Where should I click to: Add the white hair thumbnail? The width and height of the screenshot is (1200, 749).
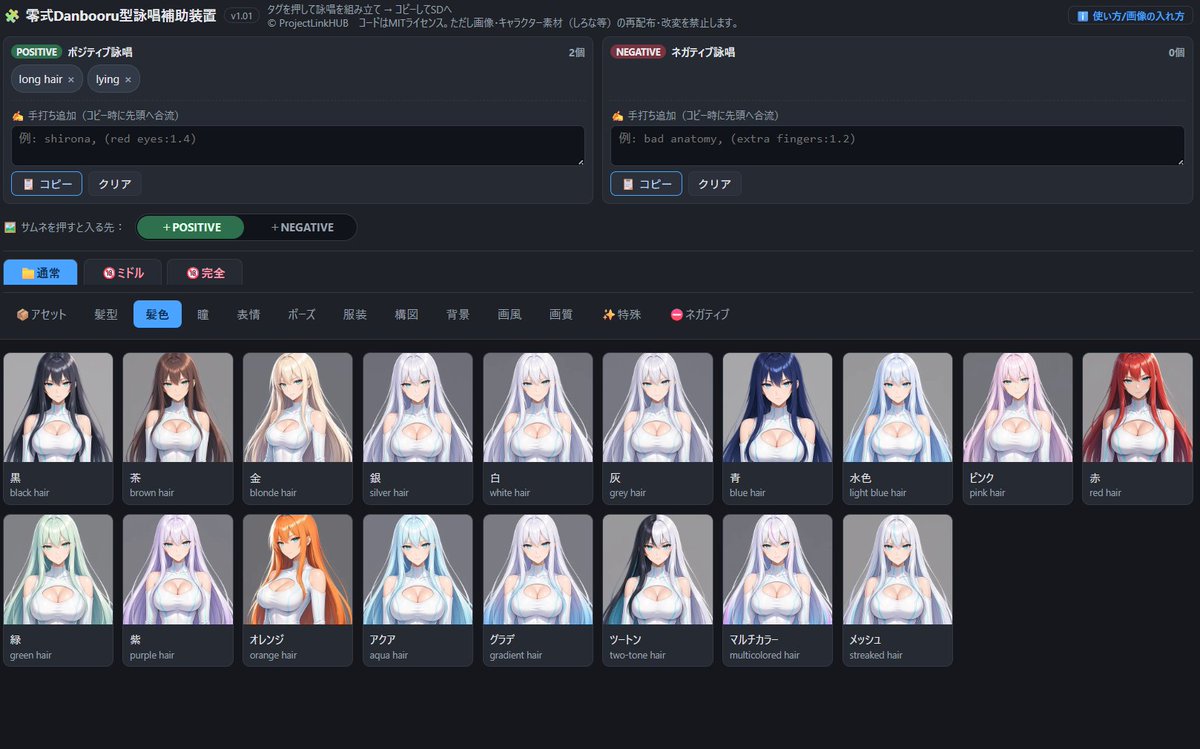click(x=538, y=428)
